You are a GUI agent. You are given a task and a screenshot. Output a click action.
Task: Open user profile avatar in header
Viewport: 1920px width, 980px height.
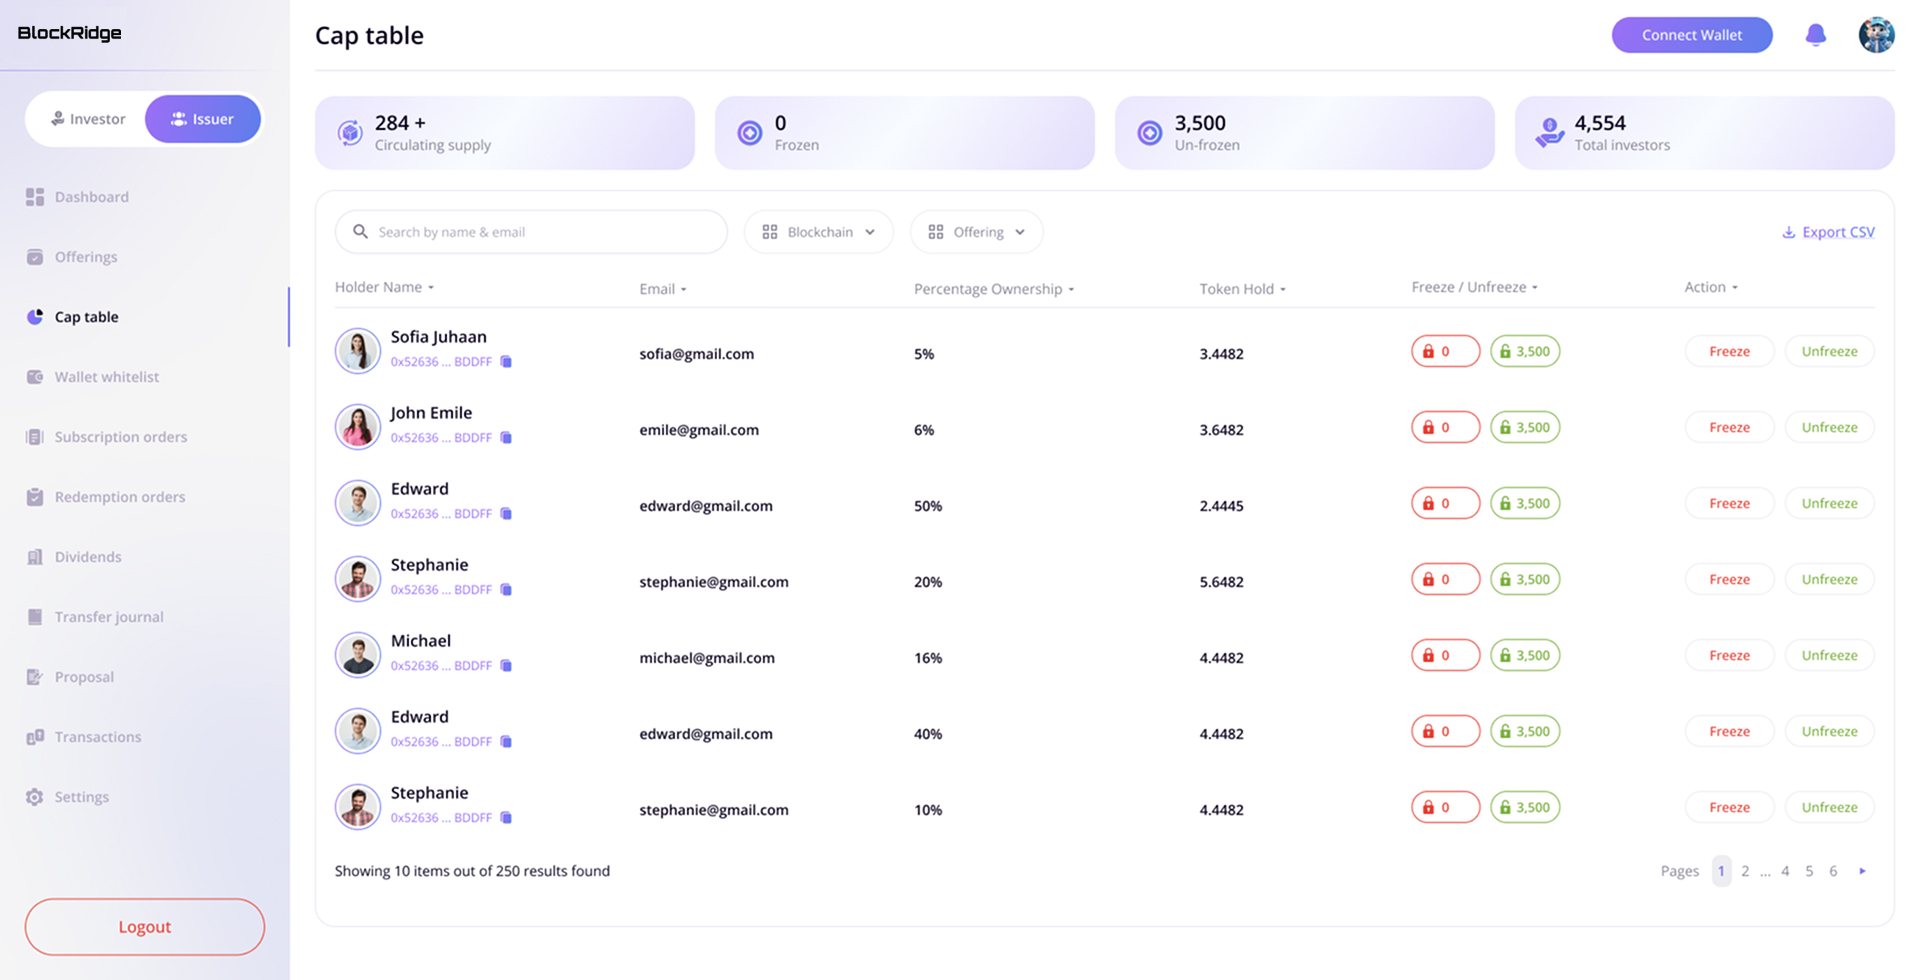point(1876,35)
